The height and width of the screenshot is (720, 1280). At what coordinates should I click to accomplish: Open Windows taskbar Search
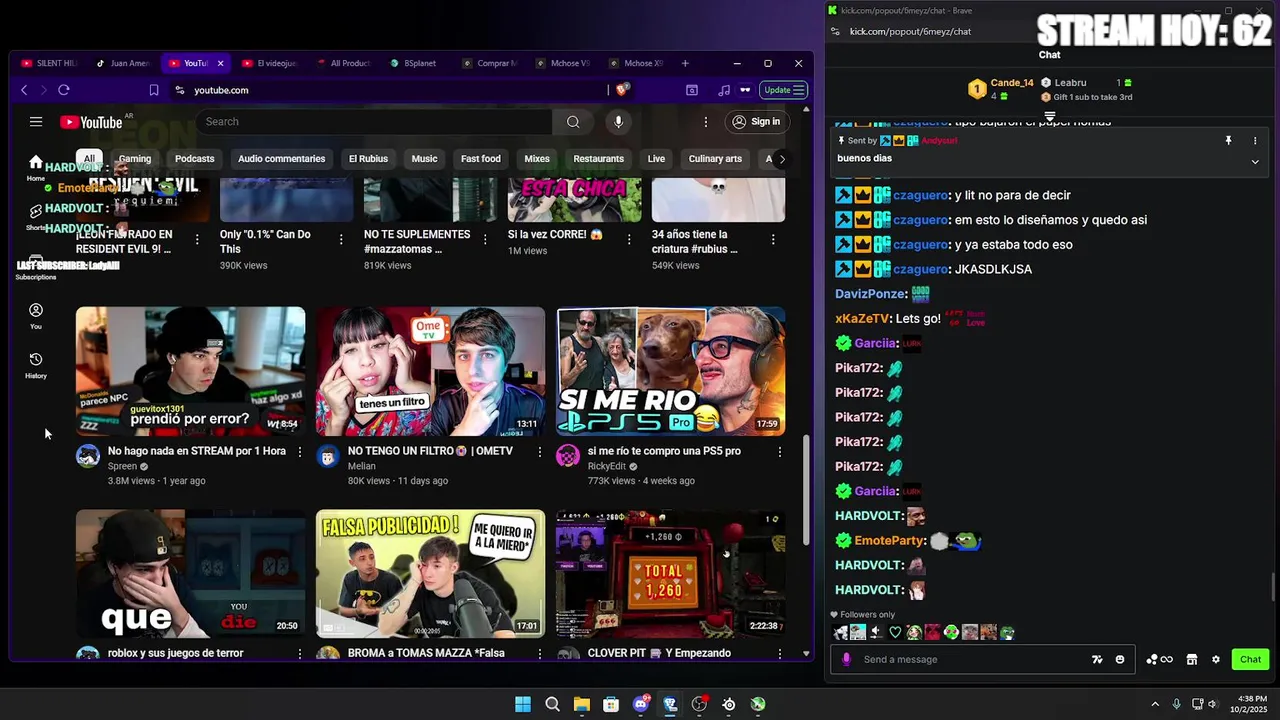pos(552,704)
